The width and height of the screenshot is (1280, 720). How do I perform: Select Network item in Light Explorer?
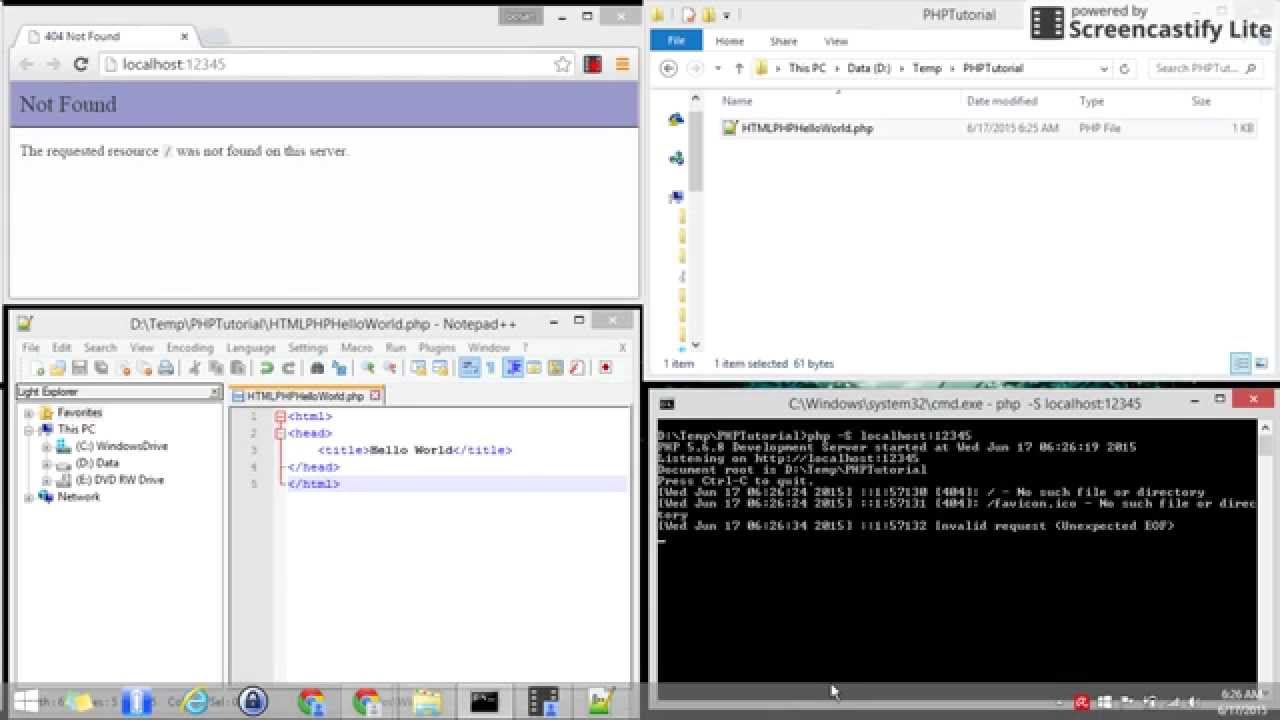click(x=78, y=497)
